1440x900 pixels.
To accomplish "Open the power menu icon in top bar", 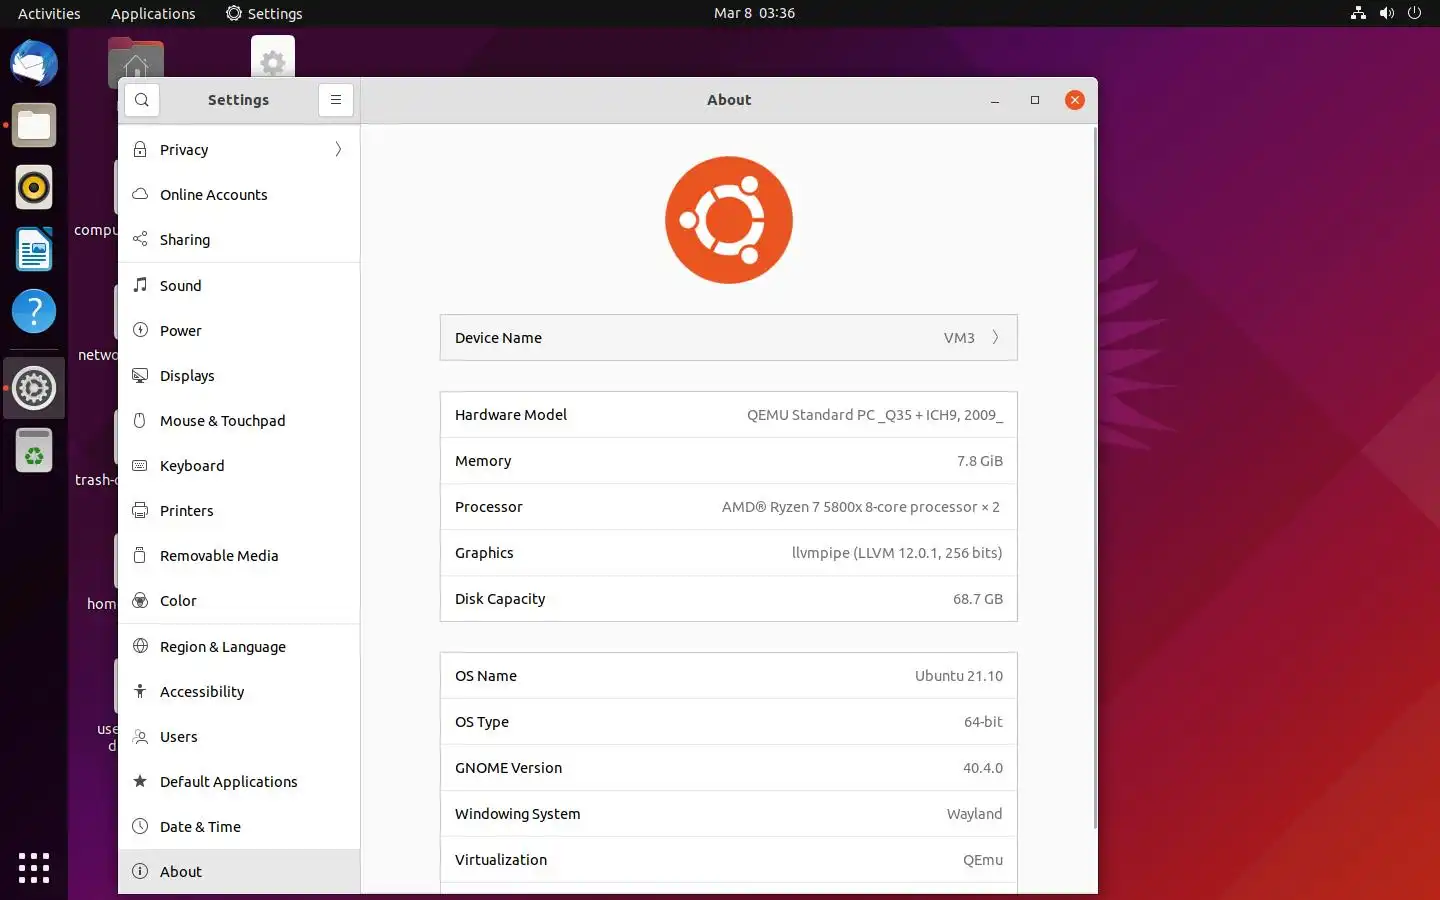I will pos(1414,13).
